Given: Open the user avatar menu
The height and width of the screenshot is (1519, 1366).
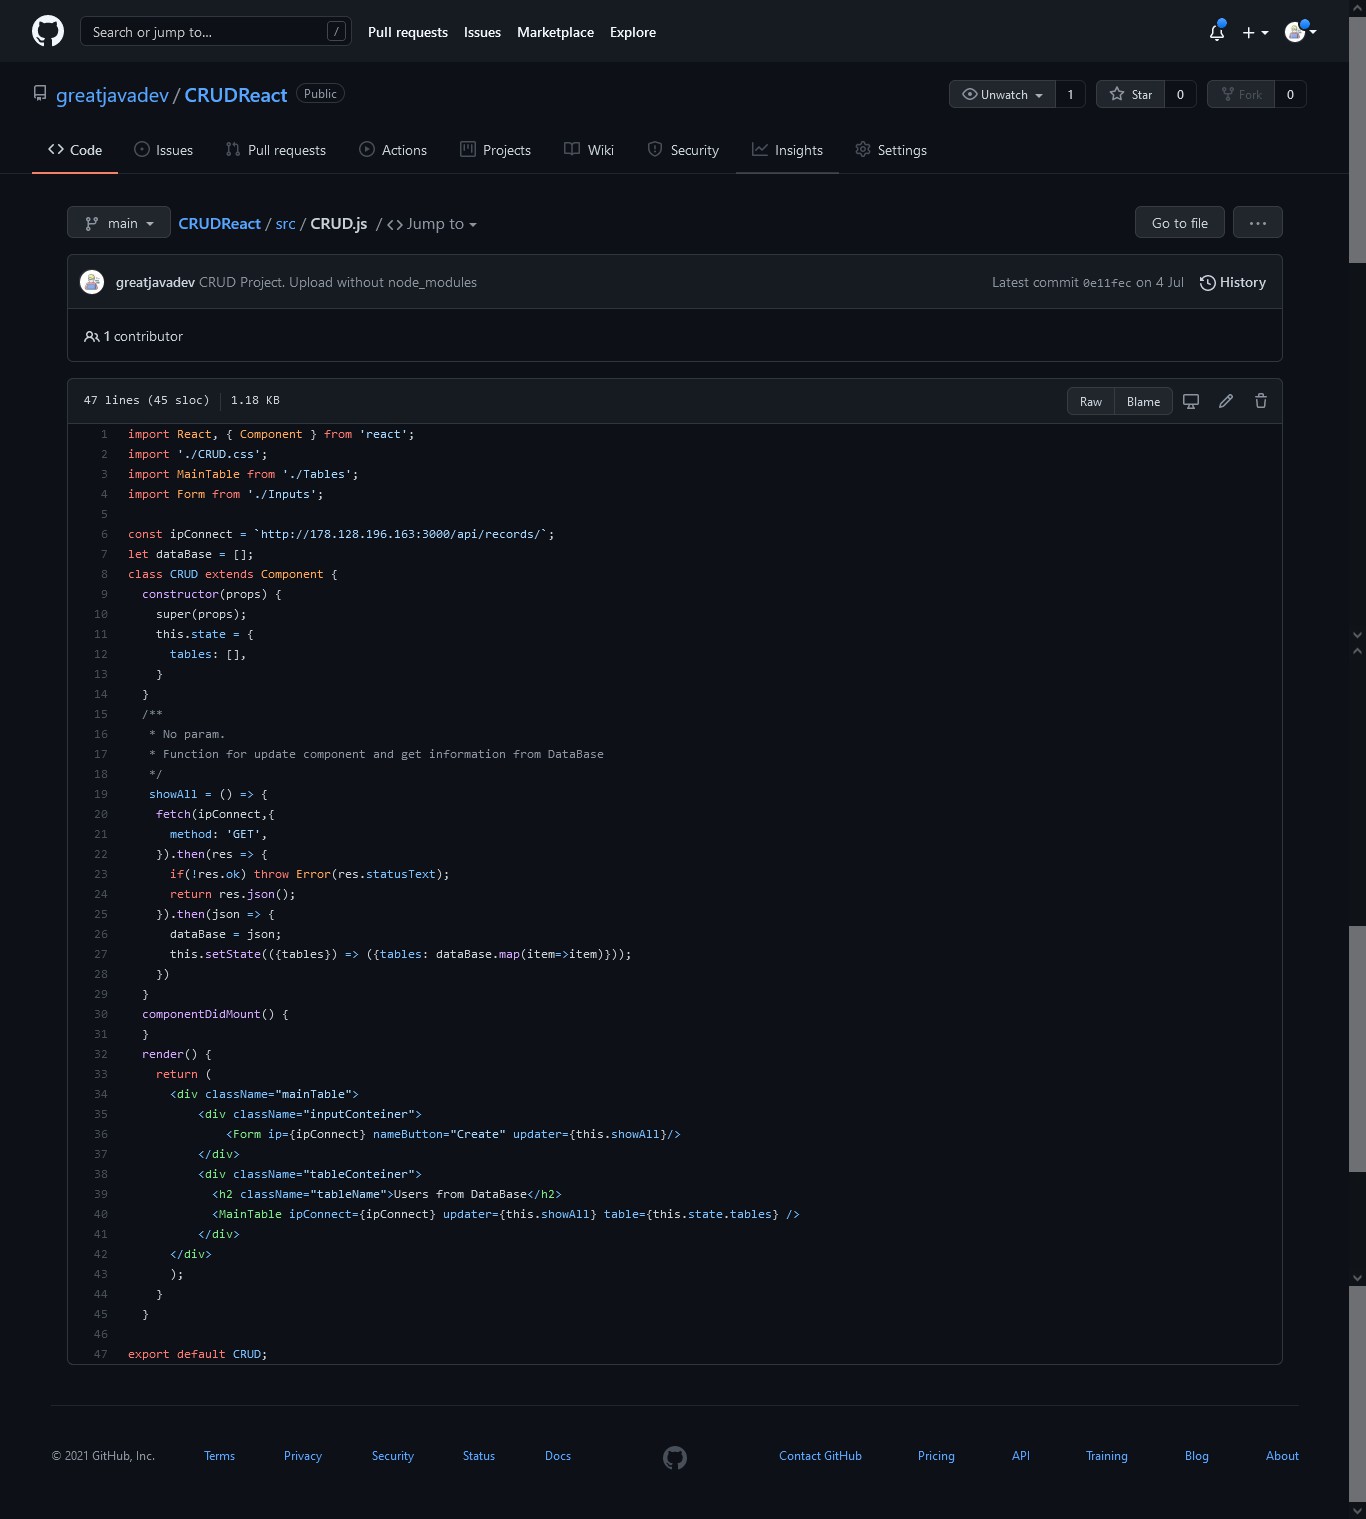Looking at the screenshot, I should coord(1300,32).
